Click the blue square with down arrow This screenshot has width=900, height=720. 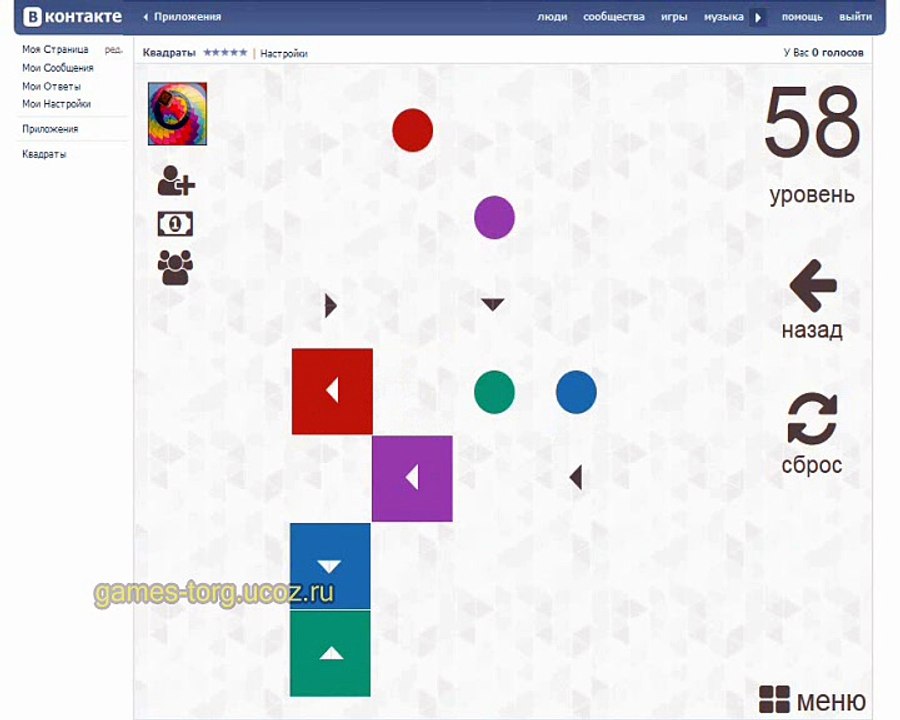pyautogui.click(x=330, y=566)
